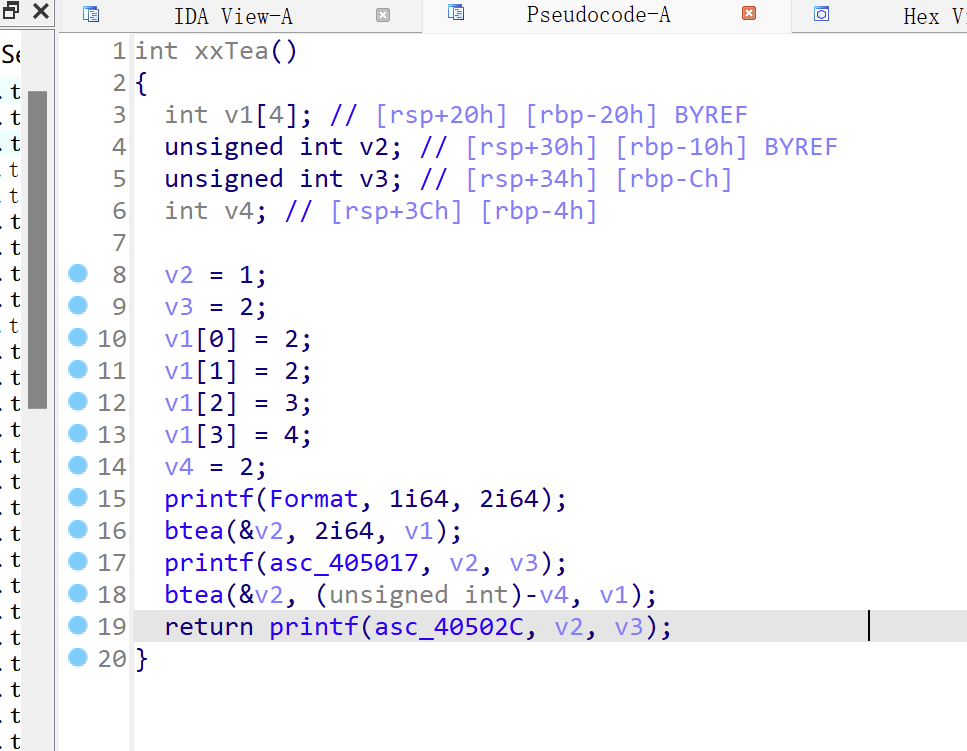Toggle breakpoint on line 19
Screen dimensions: 967x751
coord(78,626)
